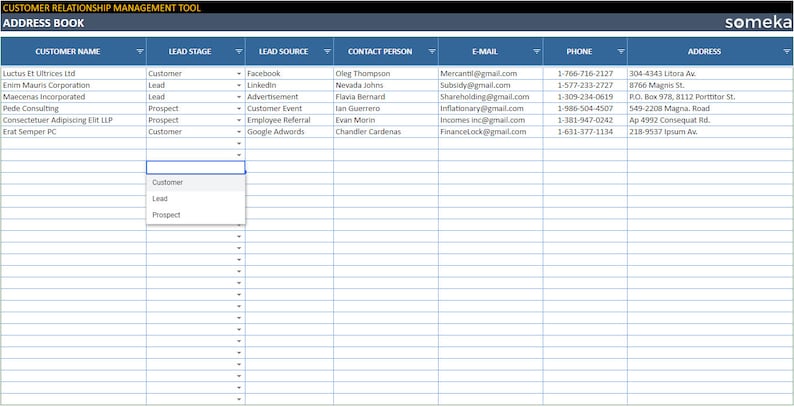Select phone number 1-577-233-2727
794x407 pixels.
585,86
